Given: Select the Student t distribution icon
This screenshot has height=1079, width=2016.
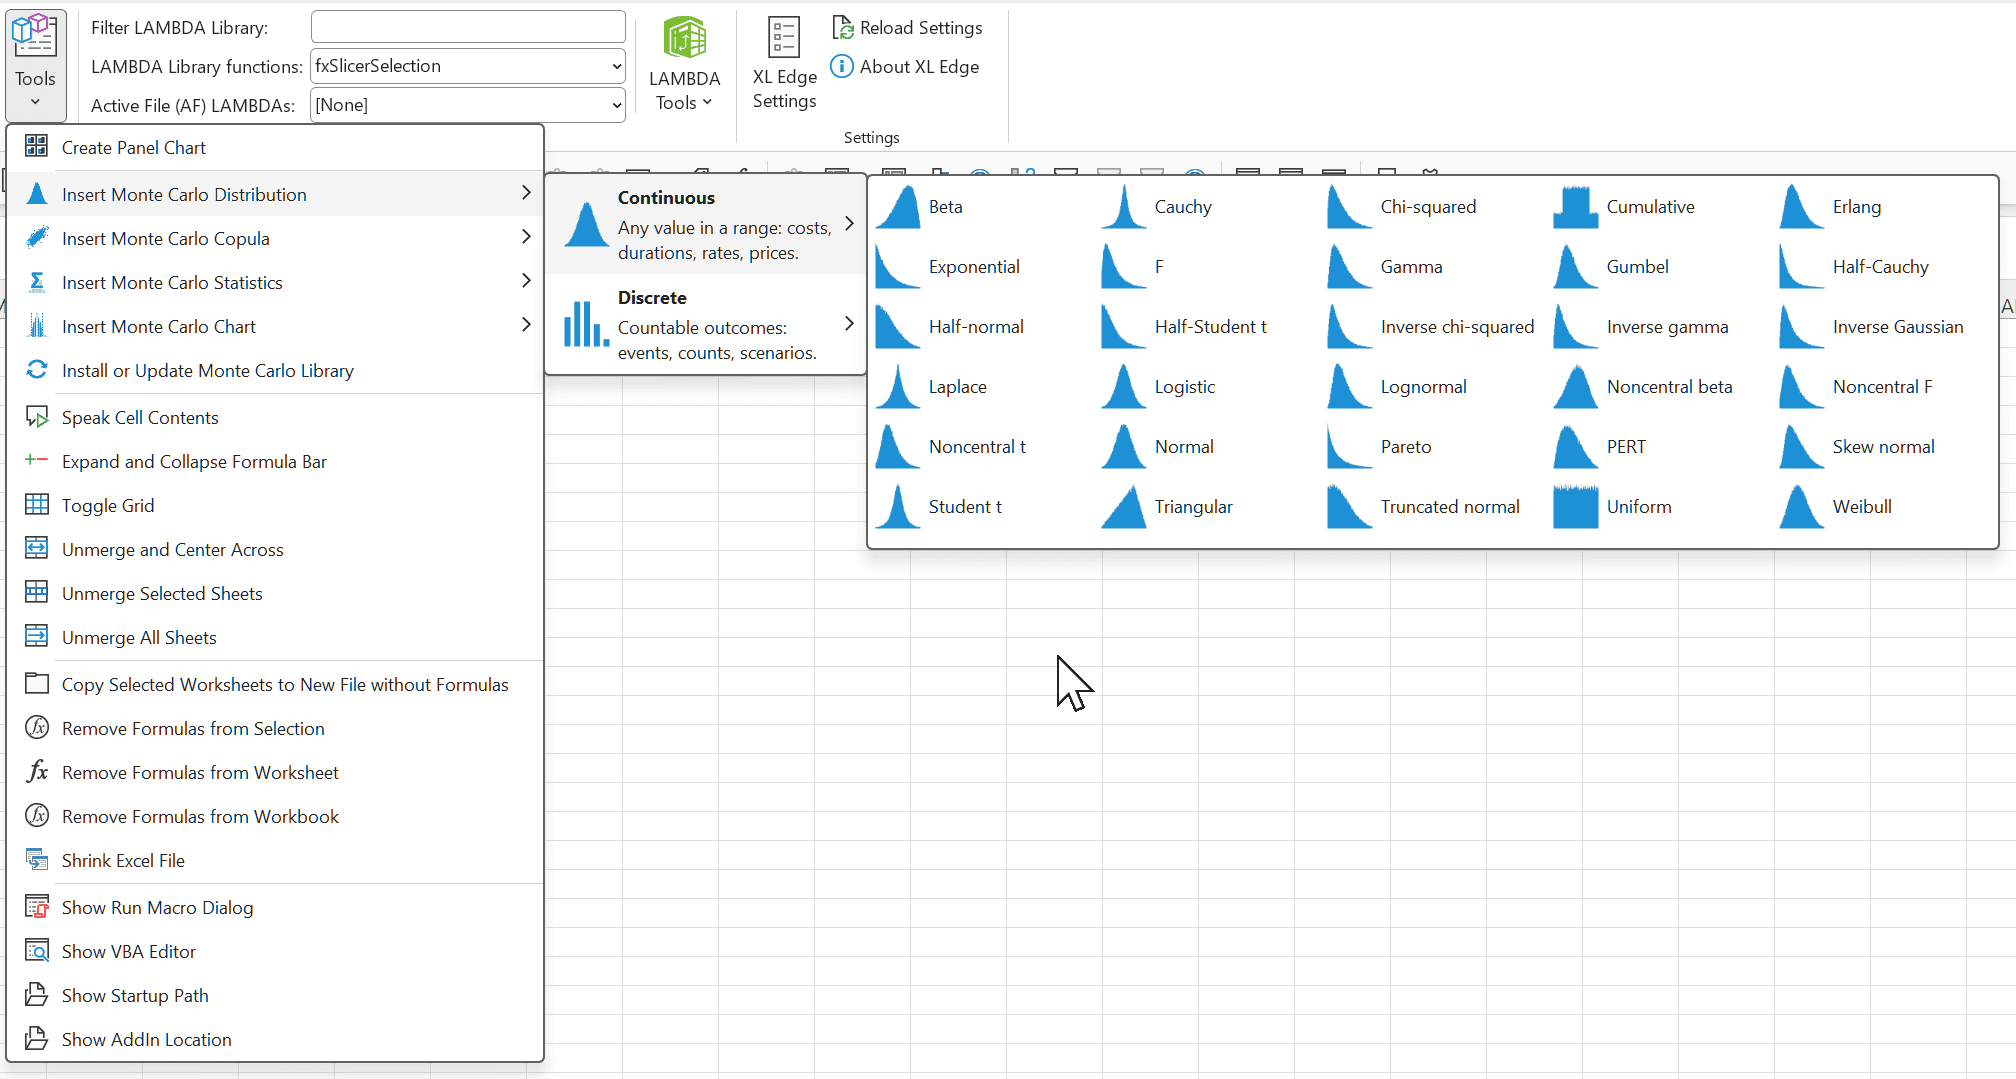Looking at the screenshot, I should pos(898,507).
